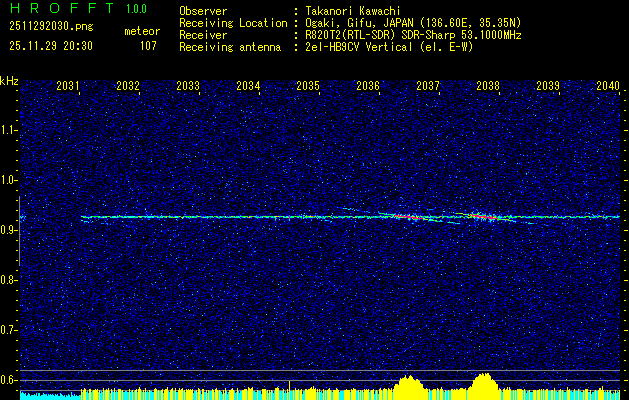Click the 'Observer' field label
Image resolution: width=629 pixels, height=400 pixels.
(x=203, y=11)
